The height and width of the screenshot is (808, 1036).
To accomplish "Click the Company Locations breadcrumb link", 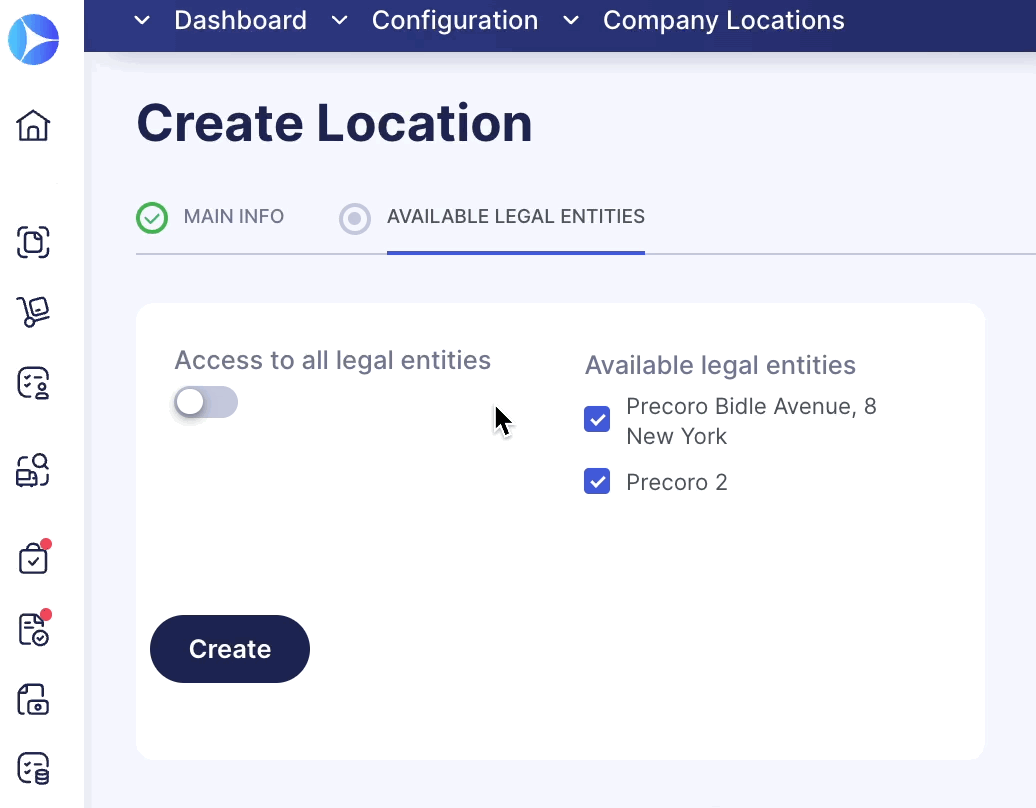I will tap(723, 20).
